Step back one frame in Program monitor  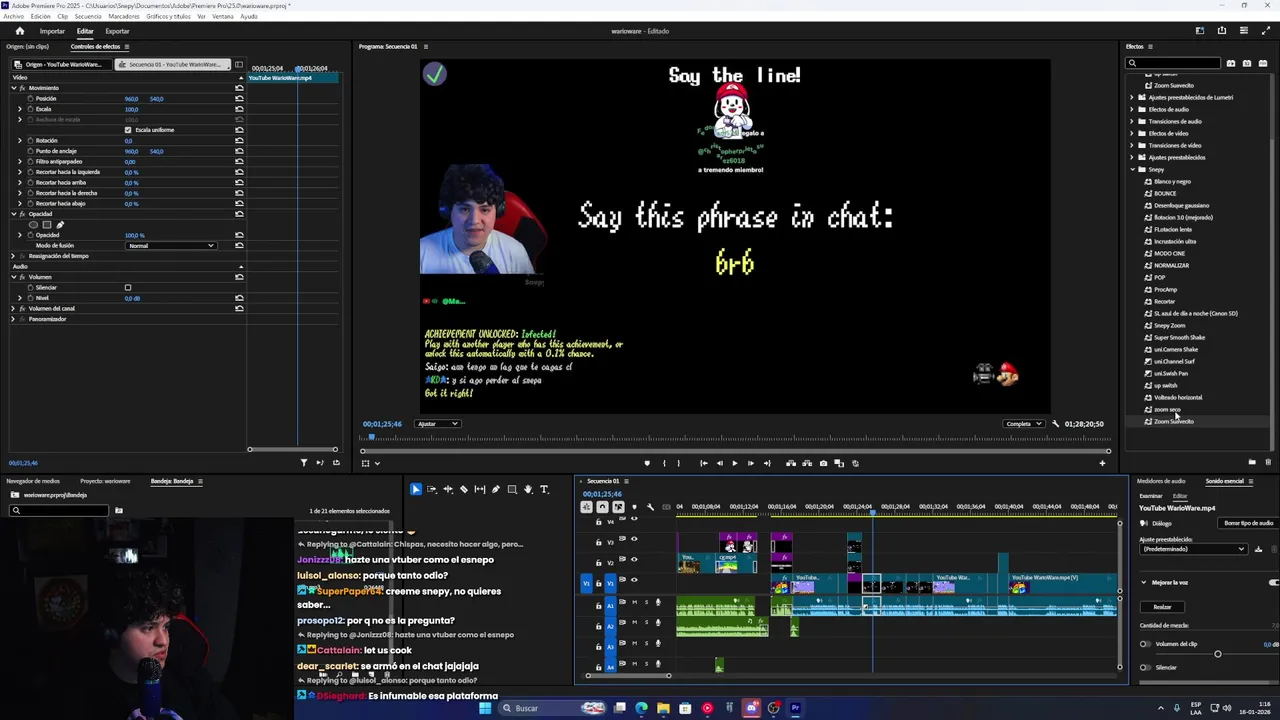pyautogui.click(x=718, y=463)
